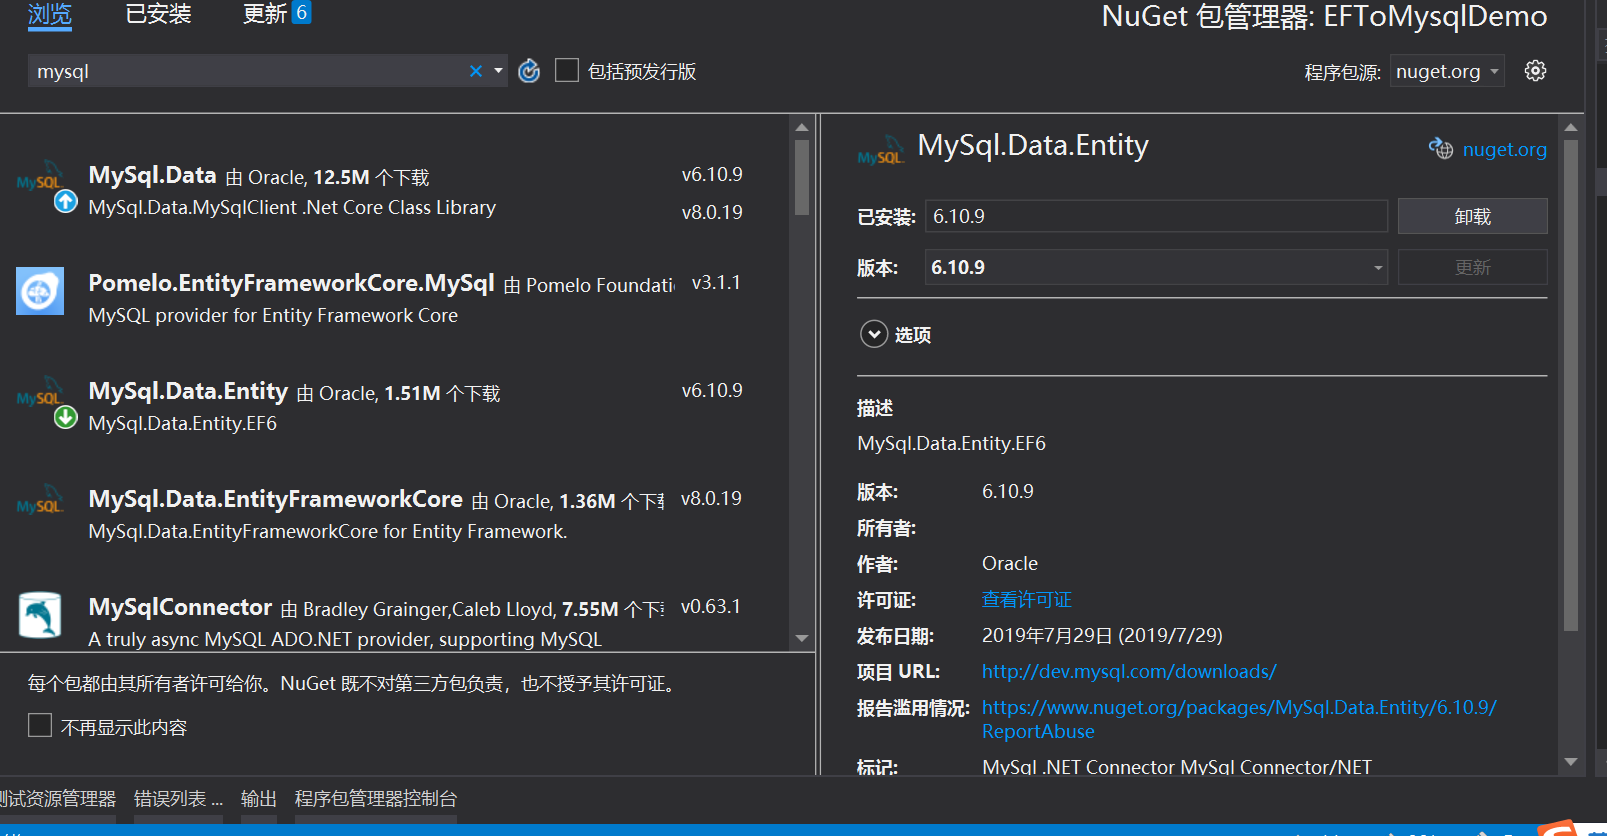Open package source settings gear

(x=1535, y=71)
